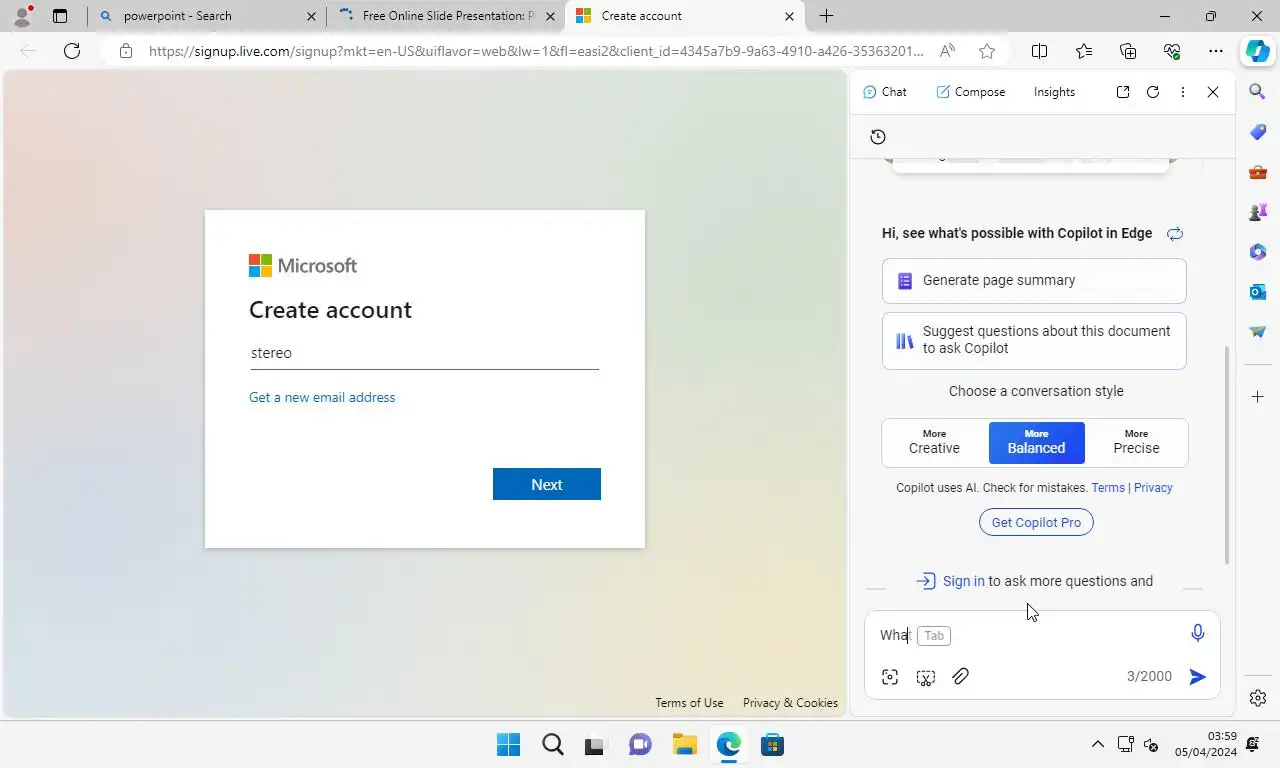1280x768 pixels.
Task: Click Get Copilot Pro button
Action: (x=1036, y=522)
